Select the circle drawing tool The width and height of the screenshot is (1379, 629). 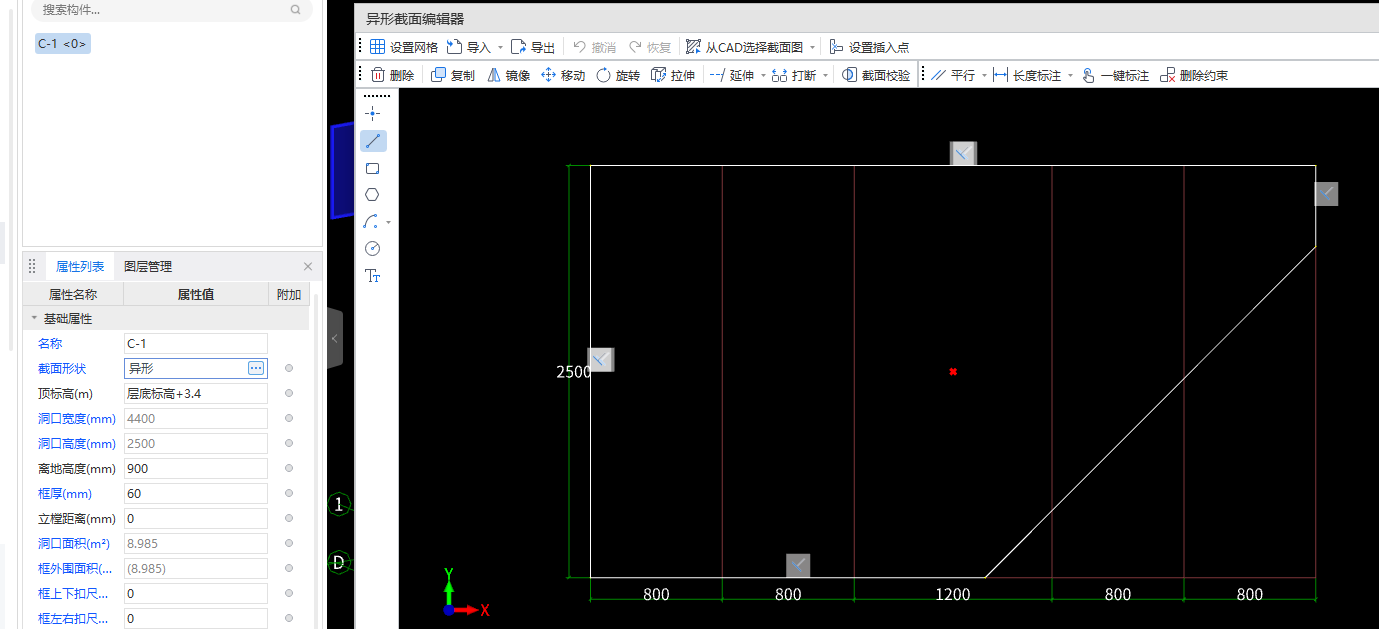pyautogui.click(x=373, y=249)
